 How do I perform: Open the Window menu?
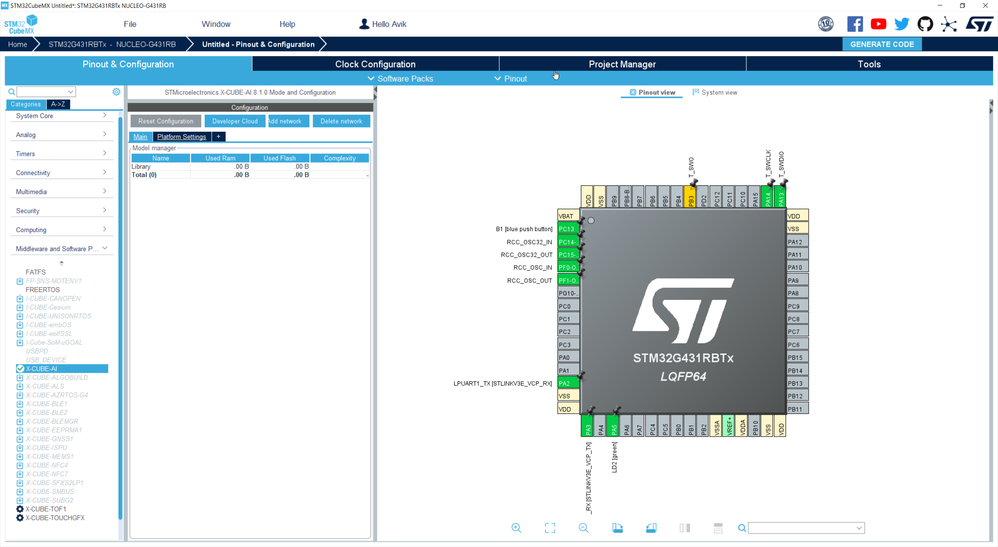click(216, 24)
